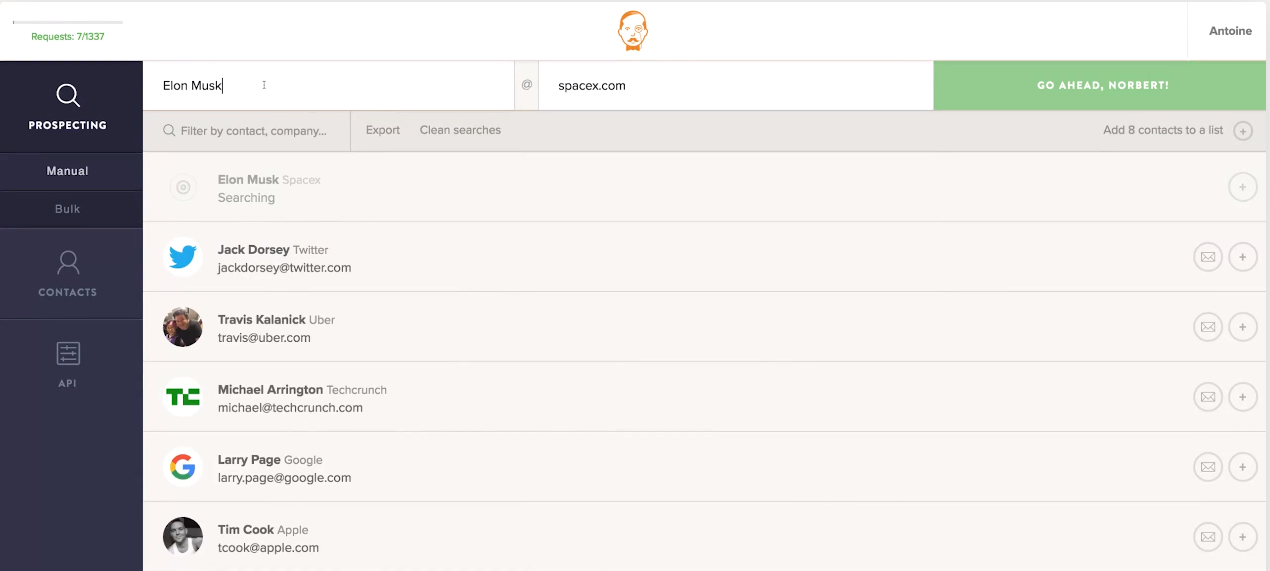
Task: Email Travis Kalanick via envelope icon
Action: pos(1208,327)
